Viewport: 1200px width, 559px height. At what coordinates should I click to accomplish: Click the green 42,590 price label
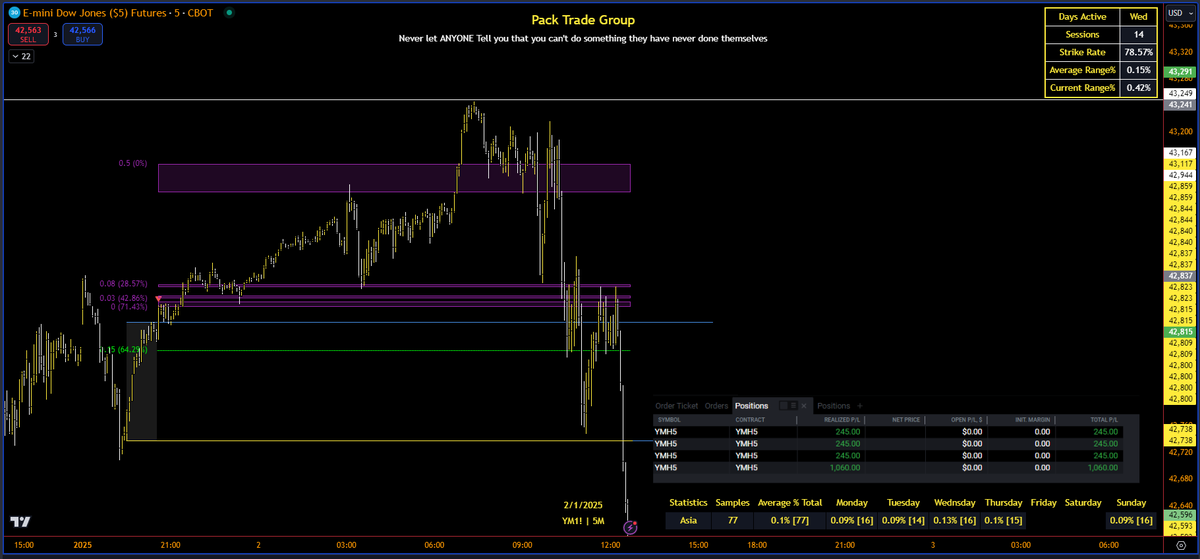click(1179, 516)
